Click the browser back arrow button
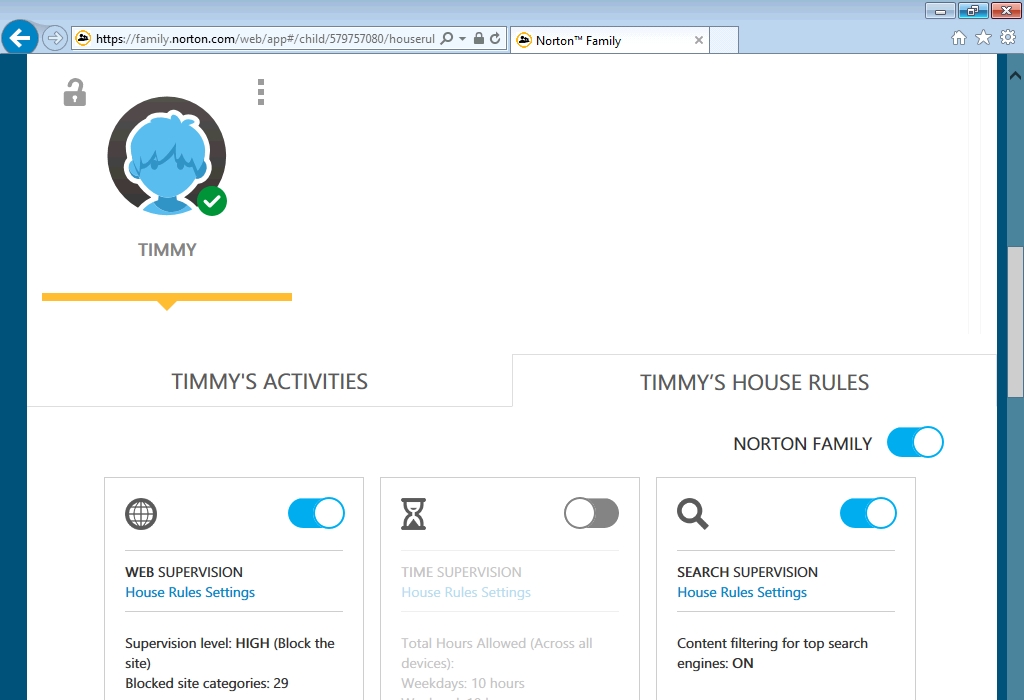The image size is (1024, 700). pos(20,38)
